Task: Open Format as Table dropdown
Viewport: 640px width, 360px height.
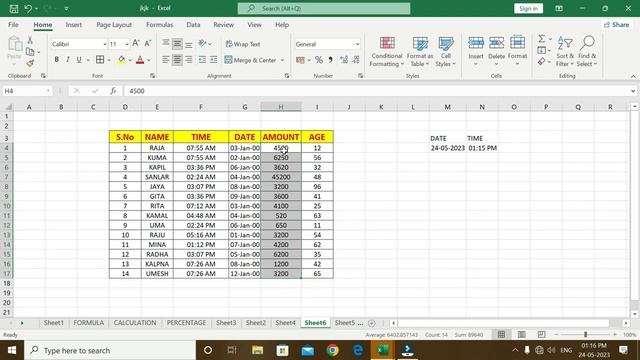Action: click(x=420, y=51)
